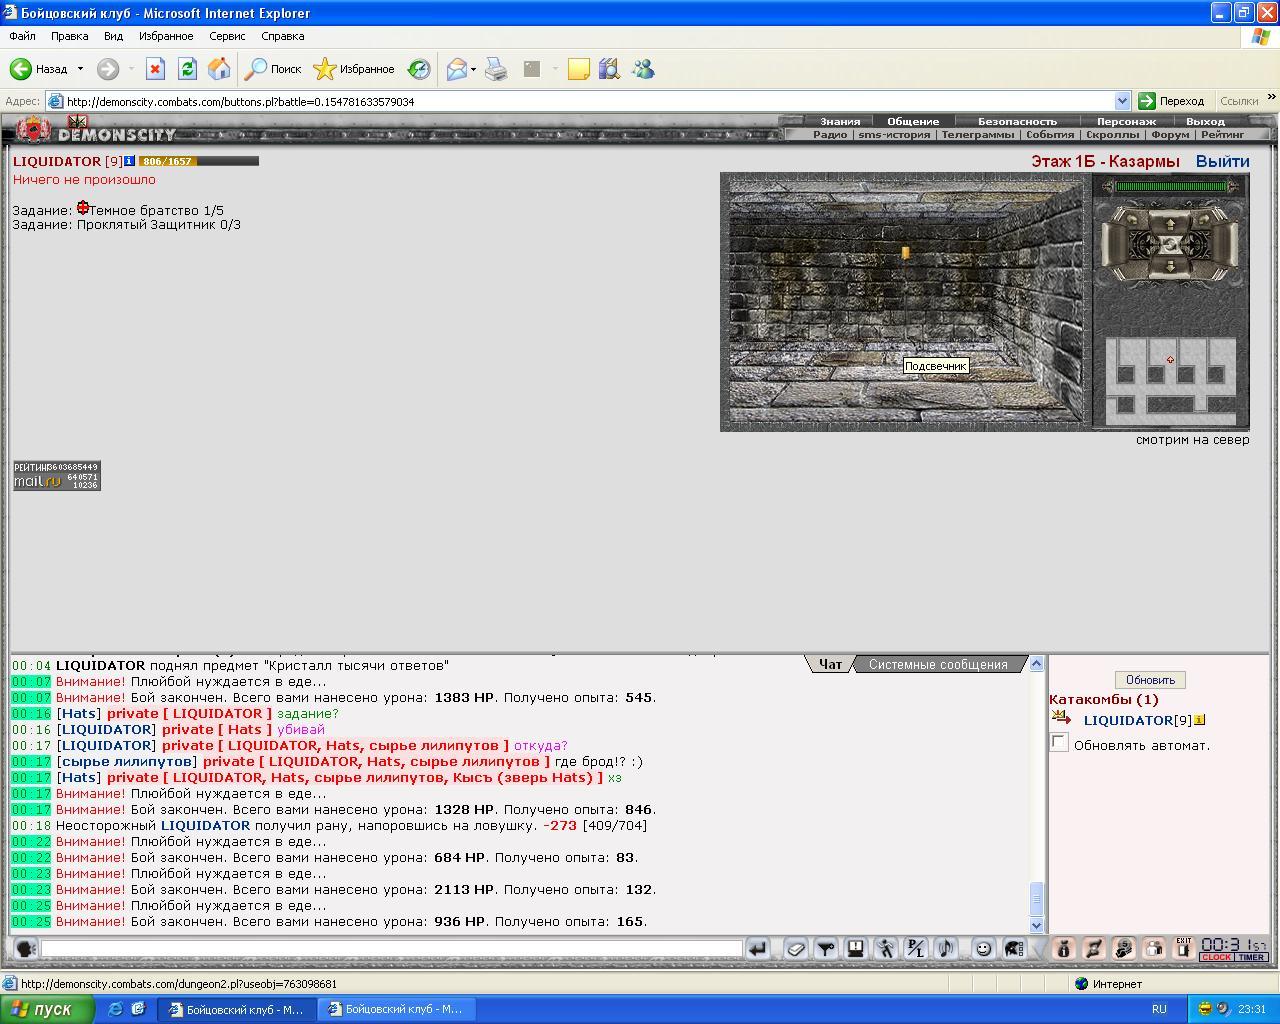The width and height of the screenshot is (1280, 1024).
Task: Click the knight helmet icon in chat toolbar
Action: pyautogui.click(x=1014, y=949)
